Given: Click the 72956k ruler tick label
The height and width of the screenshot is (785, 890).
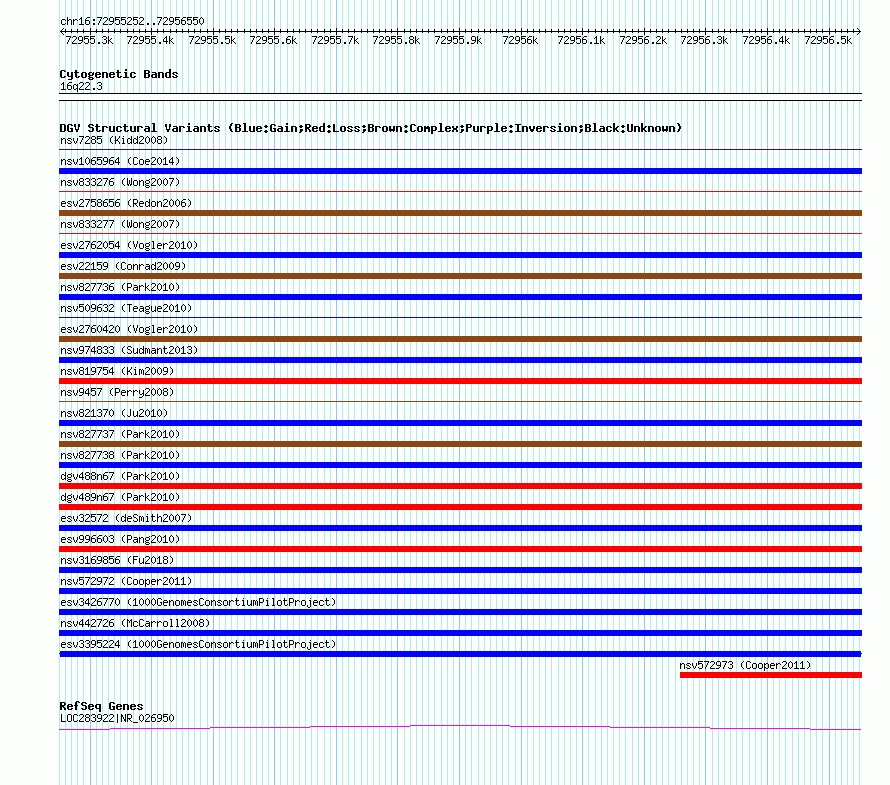Looking at the screenshot, I should pyautogui.click(x=520, y=40).
